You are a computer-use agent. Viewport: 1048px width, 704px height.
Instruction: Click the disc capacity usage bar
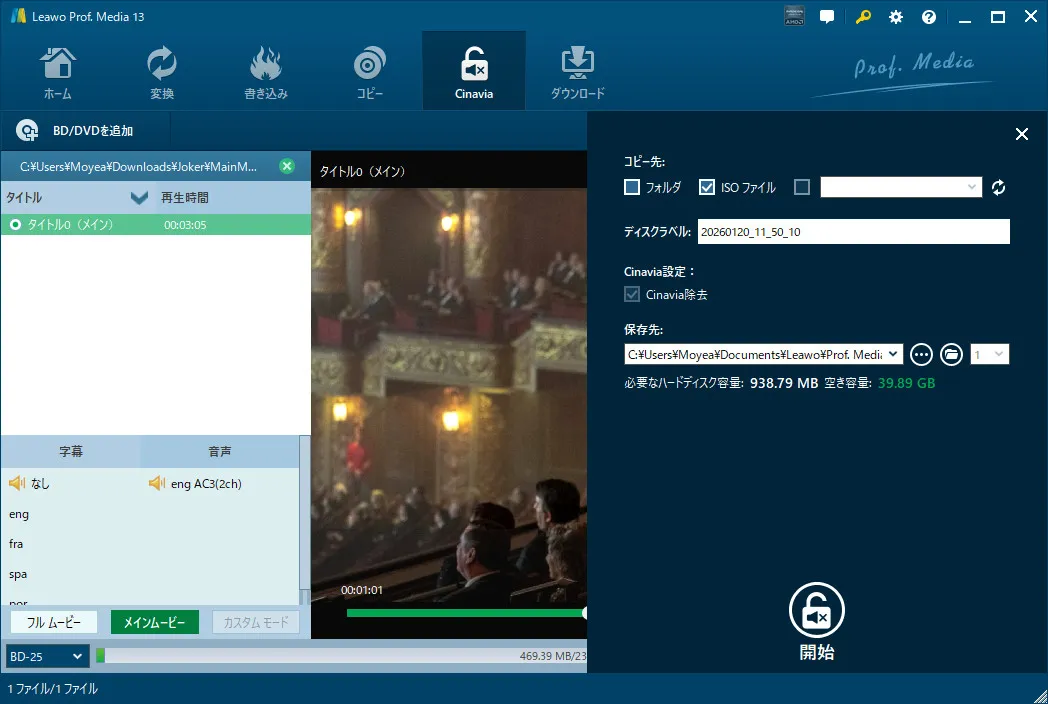pyautogui.click(x=341, y=656)
